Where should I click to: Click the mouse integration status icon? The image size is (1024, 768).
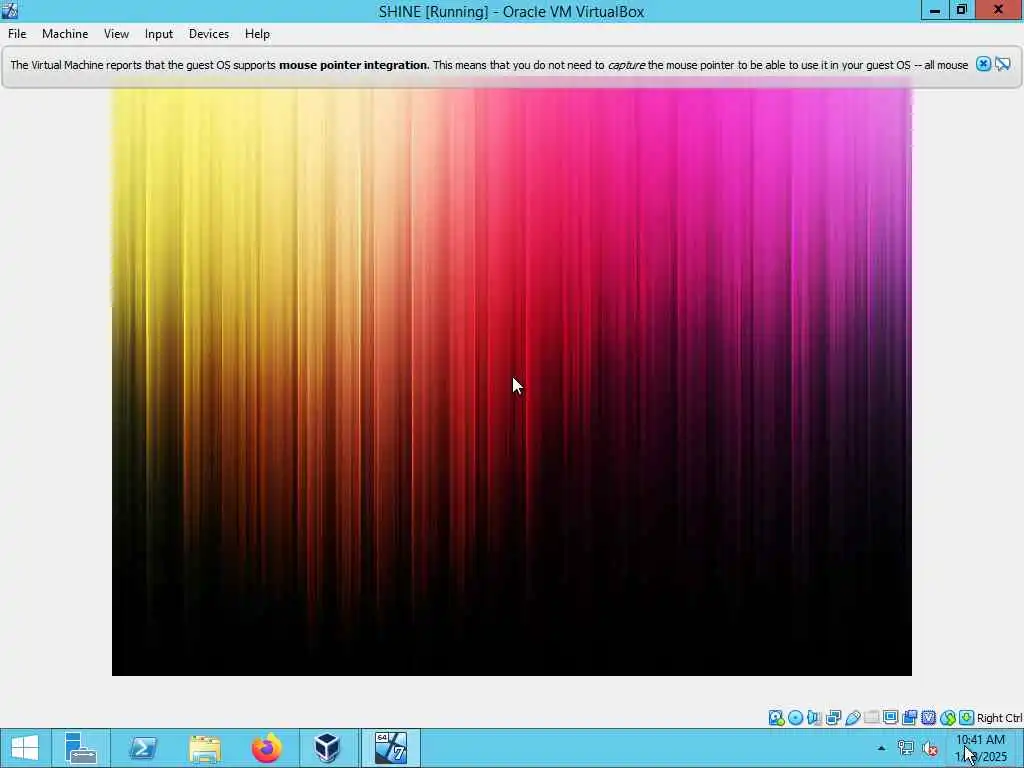point(948,718)
